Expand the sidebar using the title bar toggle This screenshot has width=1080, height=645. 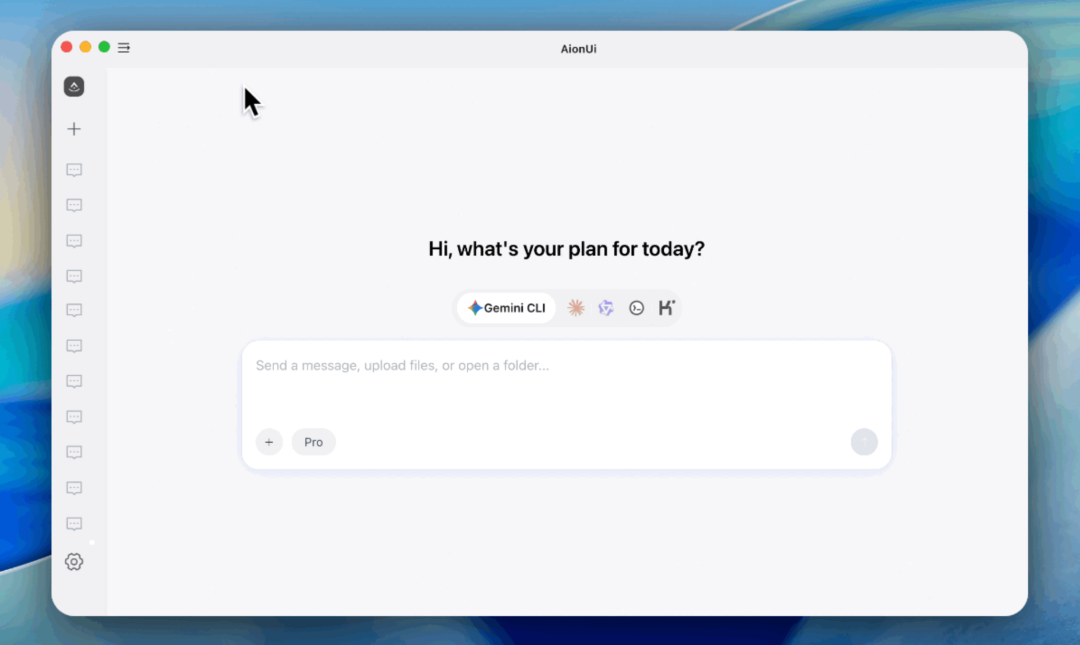[124, 47]
